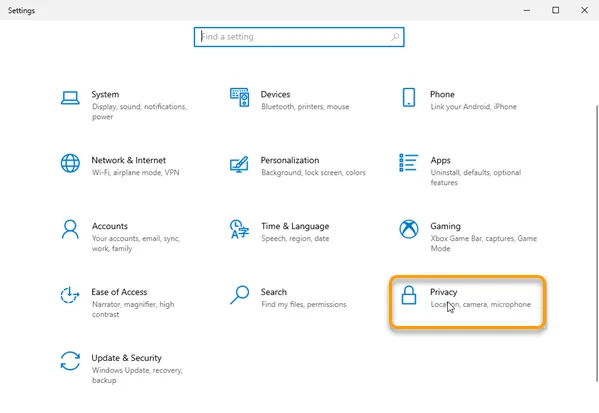599x413 pixels.
Task: Open the Ease of Access icon
Action: pos(70,295)
